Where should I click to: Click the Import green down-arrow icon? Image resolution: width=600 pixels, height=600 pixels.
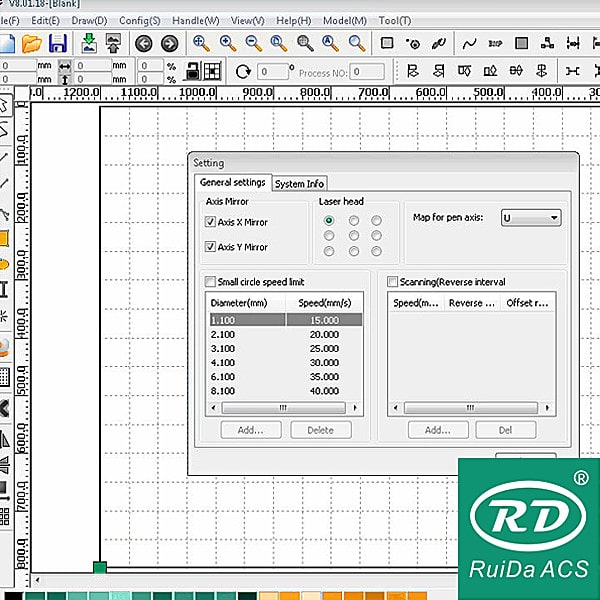pyautogui.click(x=89, y=43)
